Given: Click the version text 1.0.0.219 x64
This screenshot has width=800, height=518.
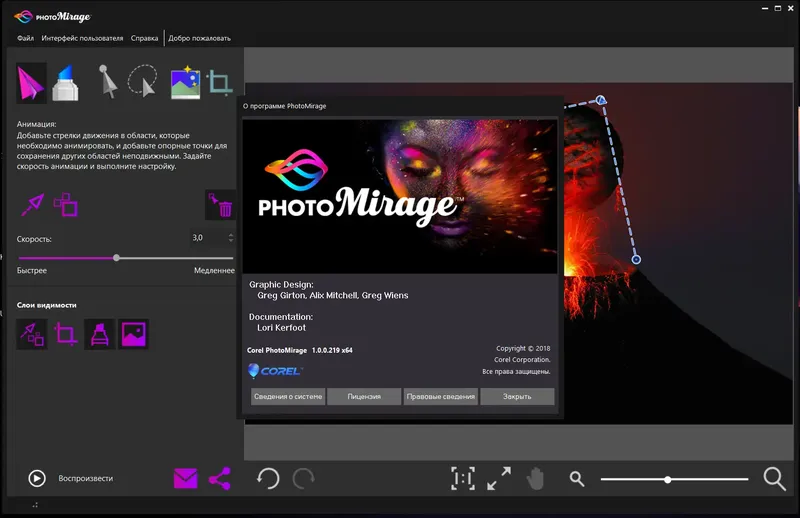Looking at the screenshot, I should (x=332, y=350).
